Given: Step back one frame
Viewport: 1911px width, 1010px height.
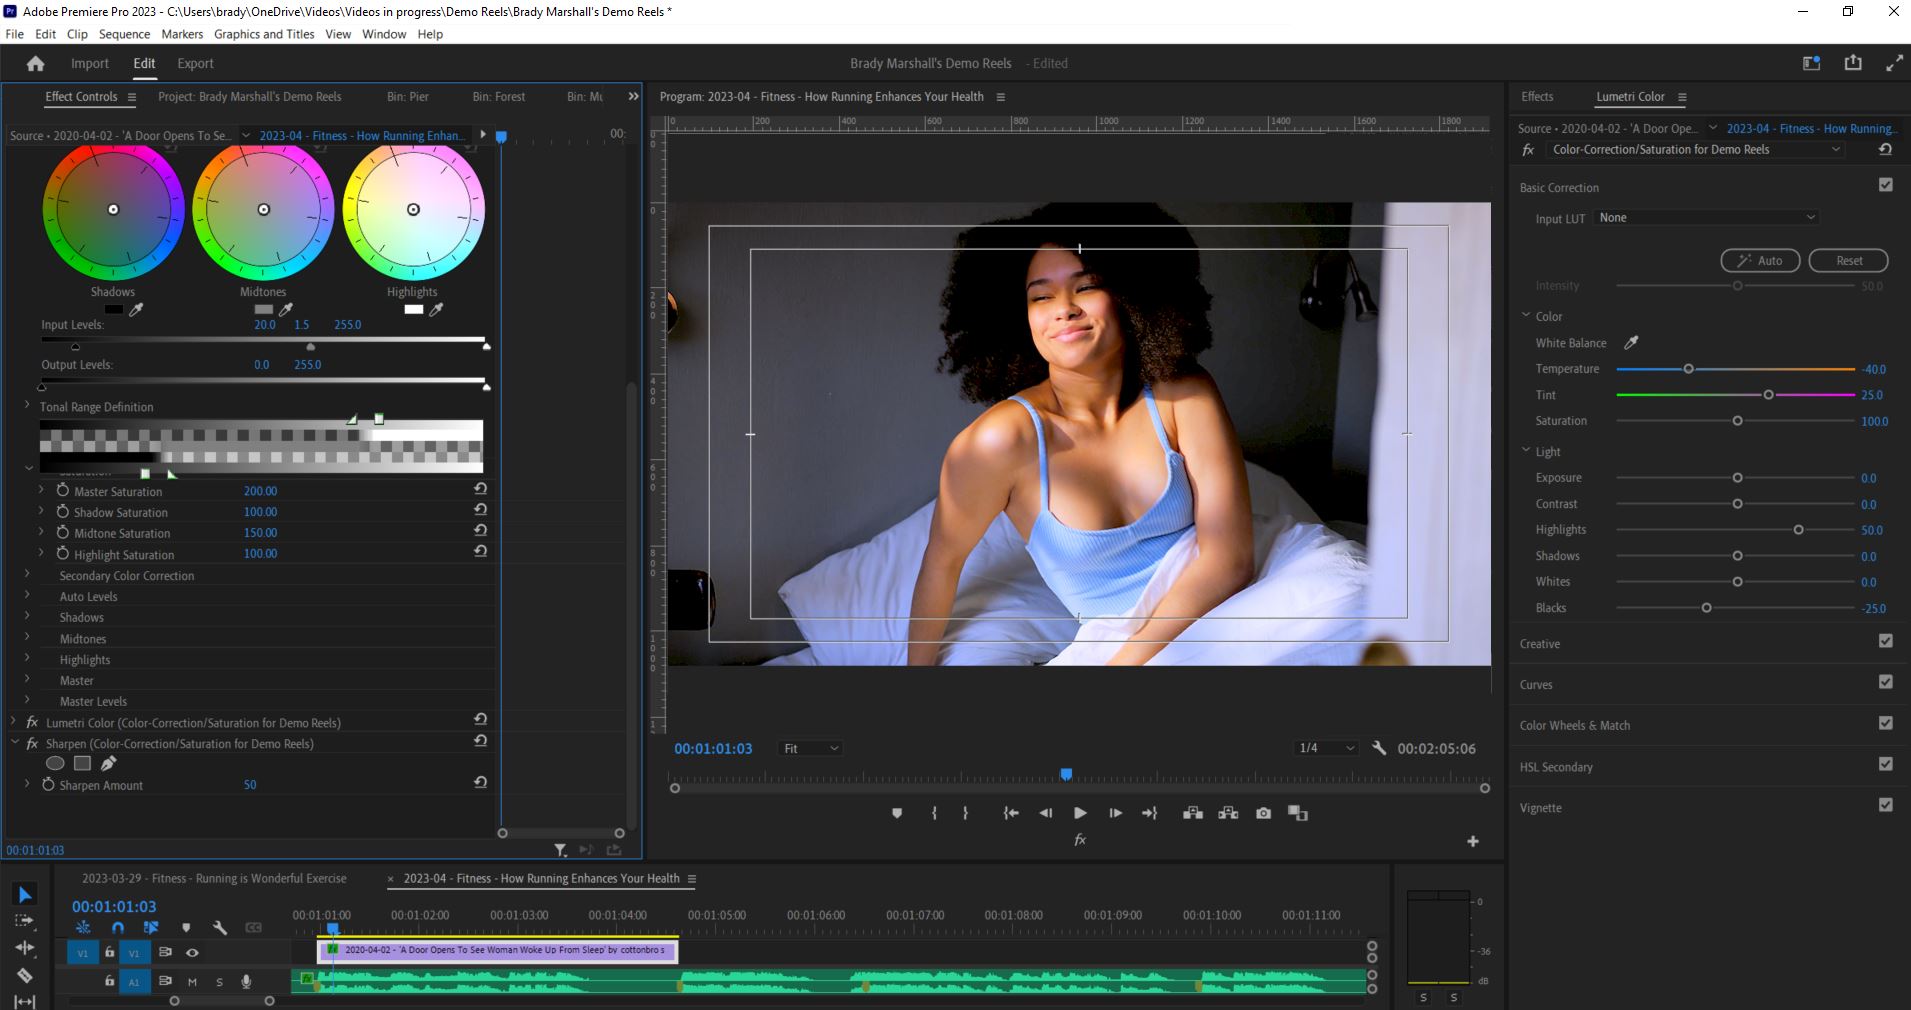Looking at the screenshot, I should pyautogui.click(x=1046, y=813).
